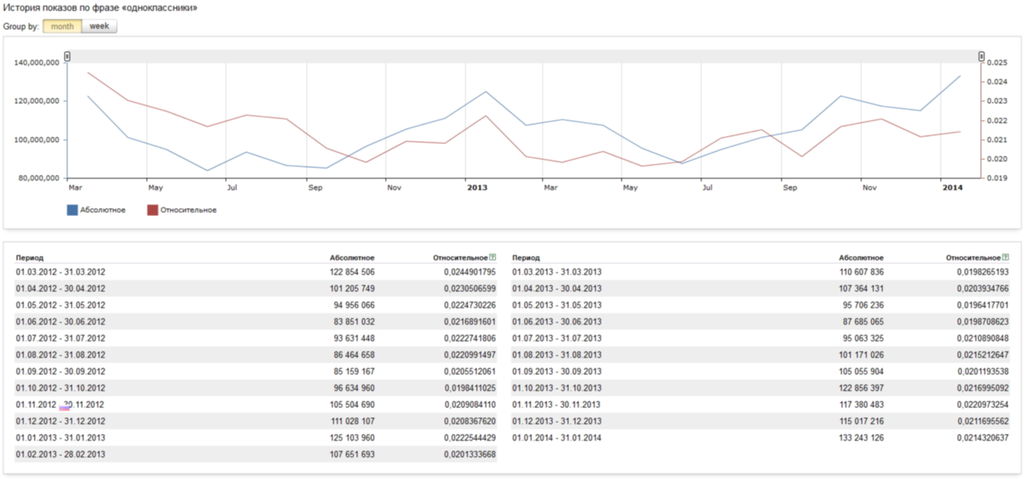This screenshot has width=1024, height=479.
Task: Select period 01.01.2013 - 31.01.2013
Action: point(61,438)
